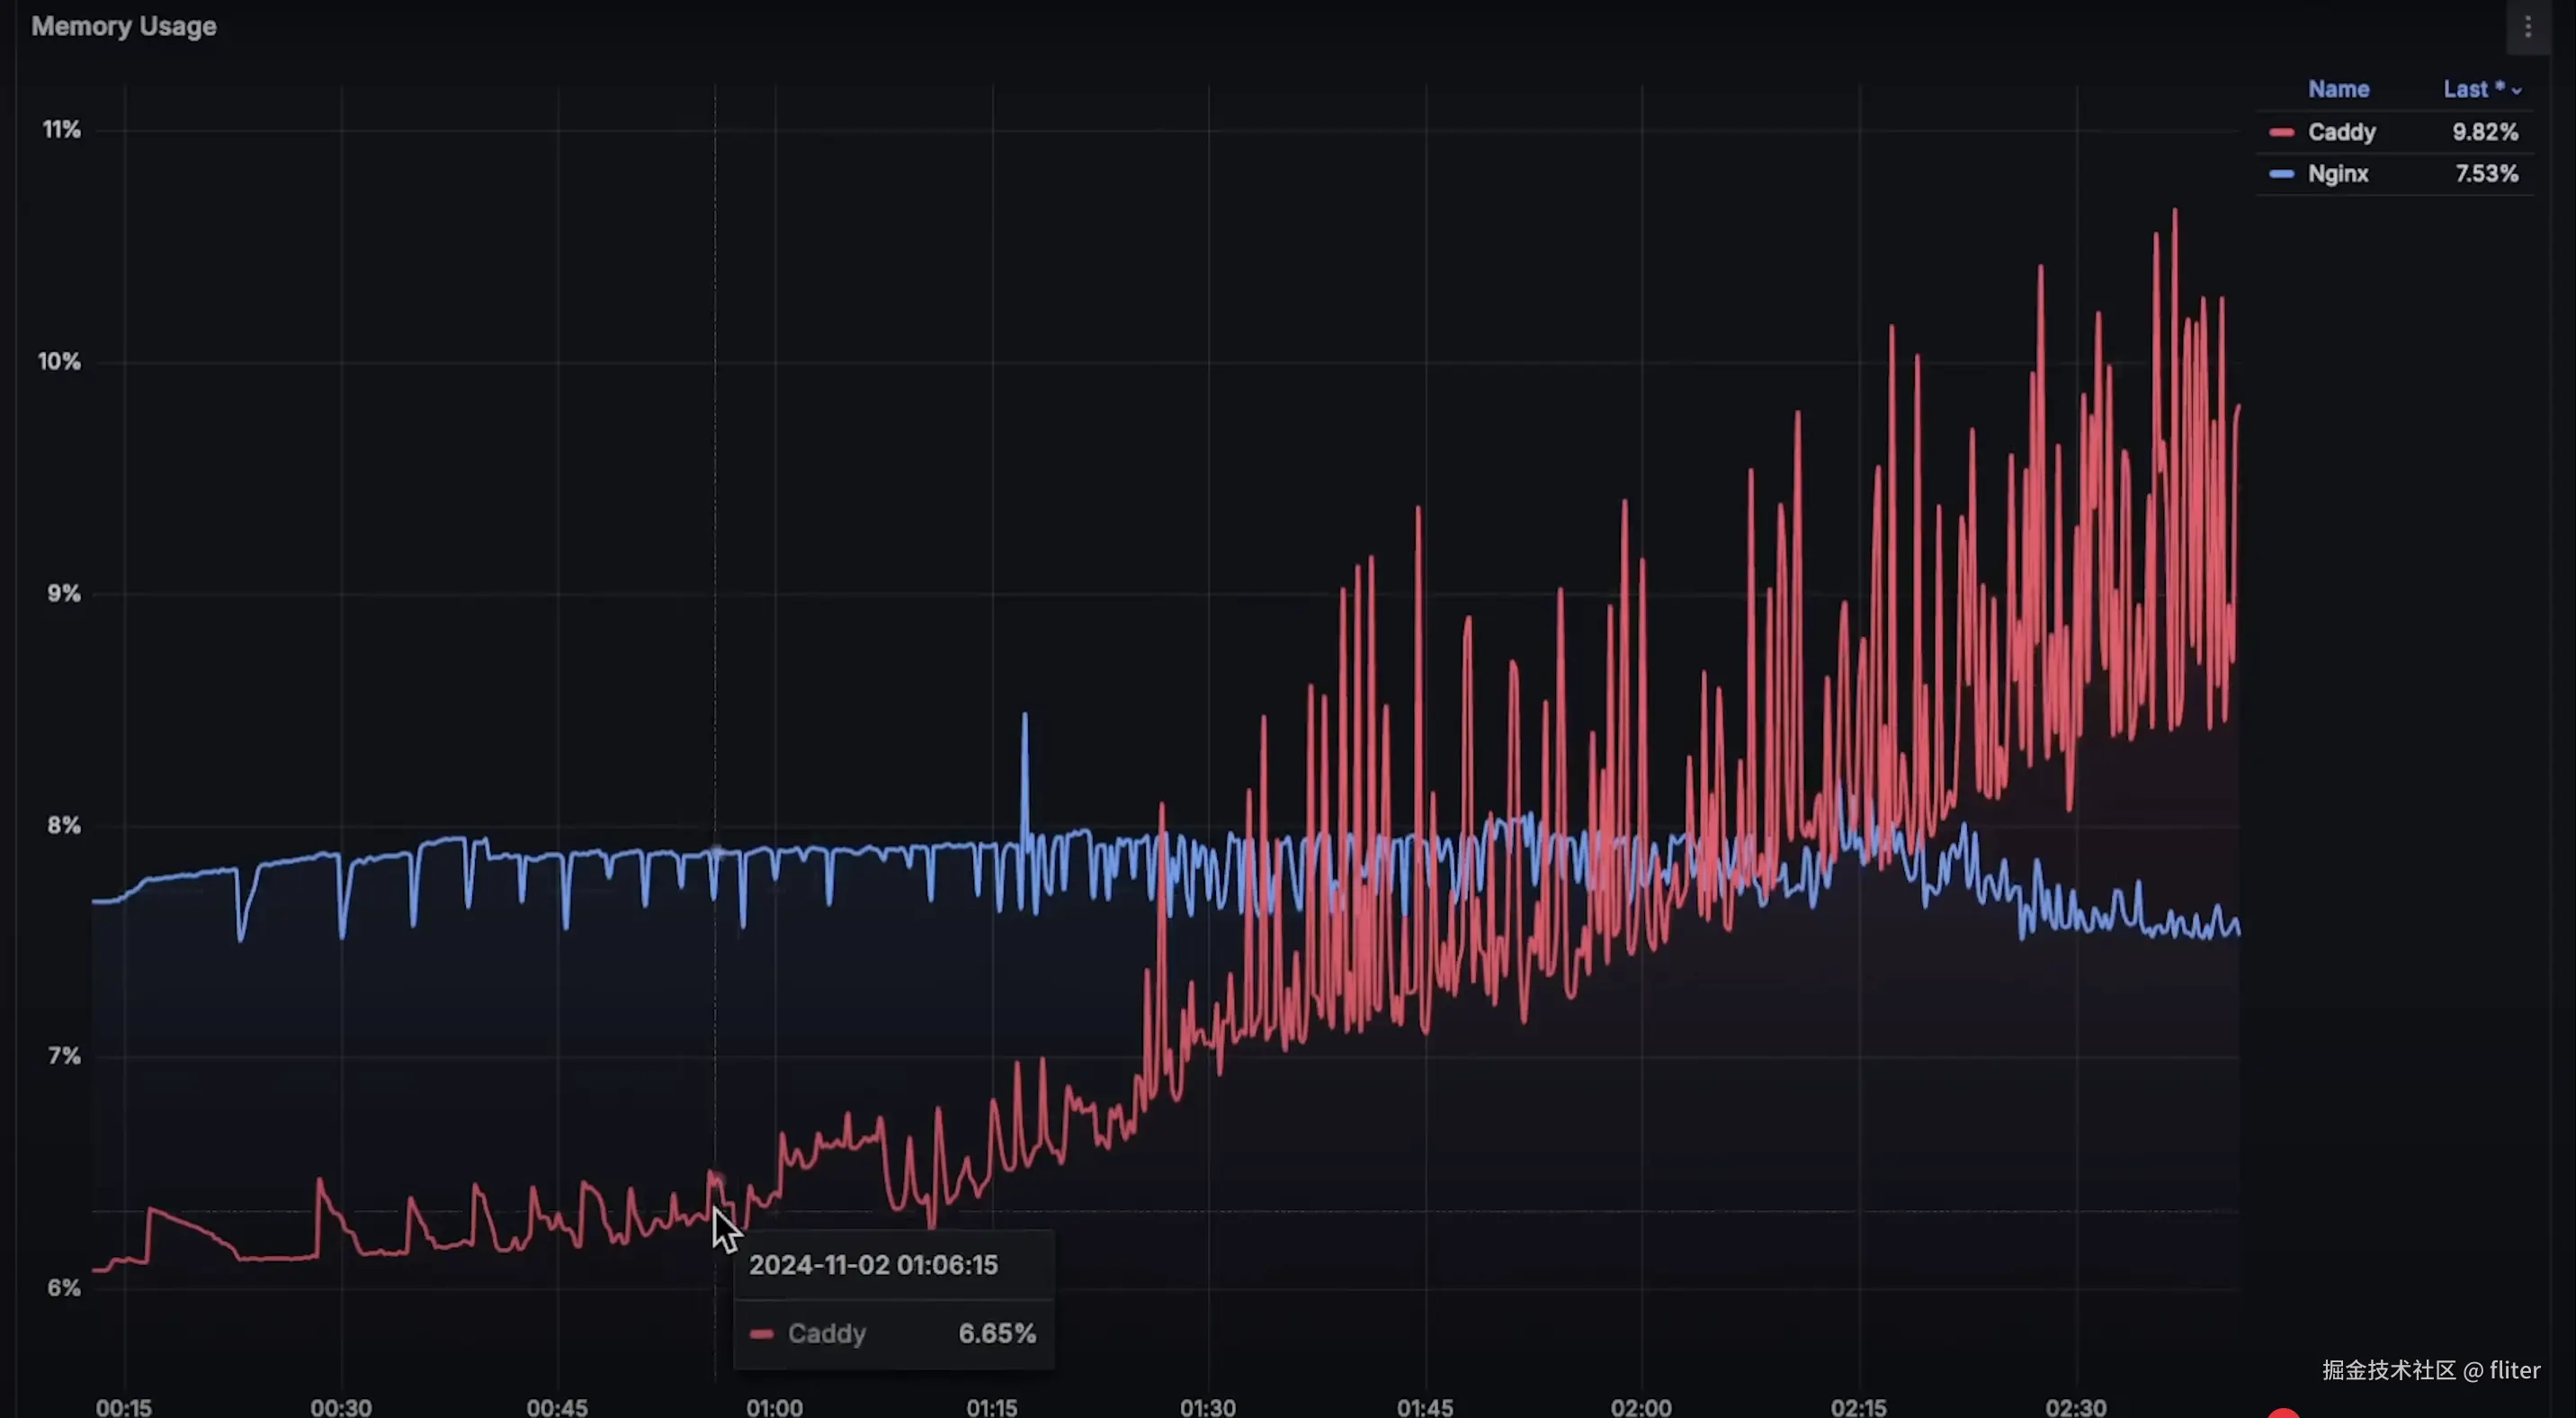Click the red circle at bottom right
The height and width of the screenshot is (1418, 2576).
point(2283,1412)
